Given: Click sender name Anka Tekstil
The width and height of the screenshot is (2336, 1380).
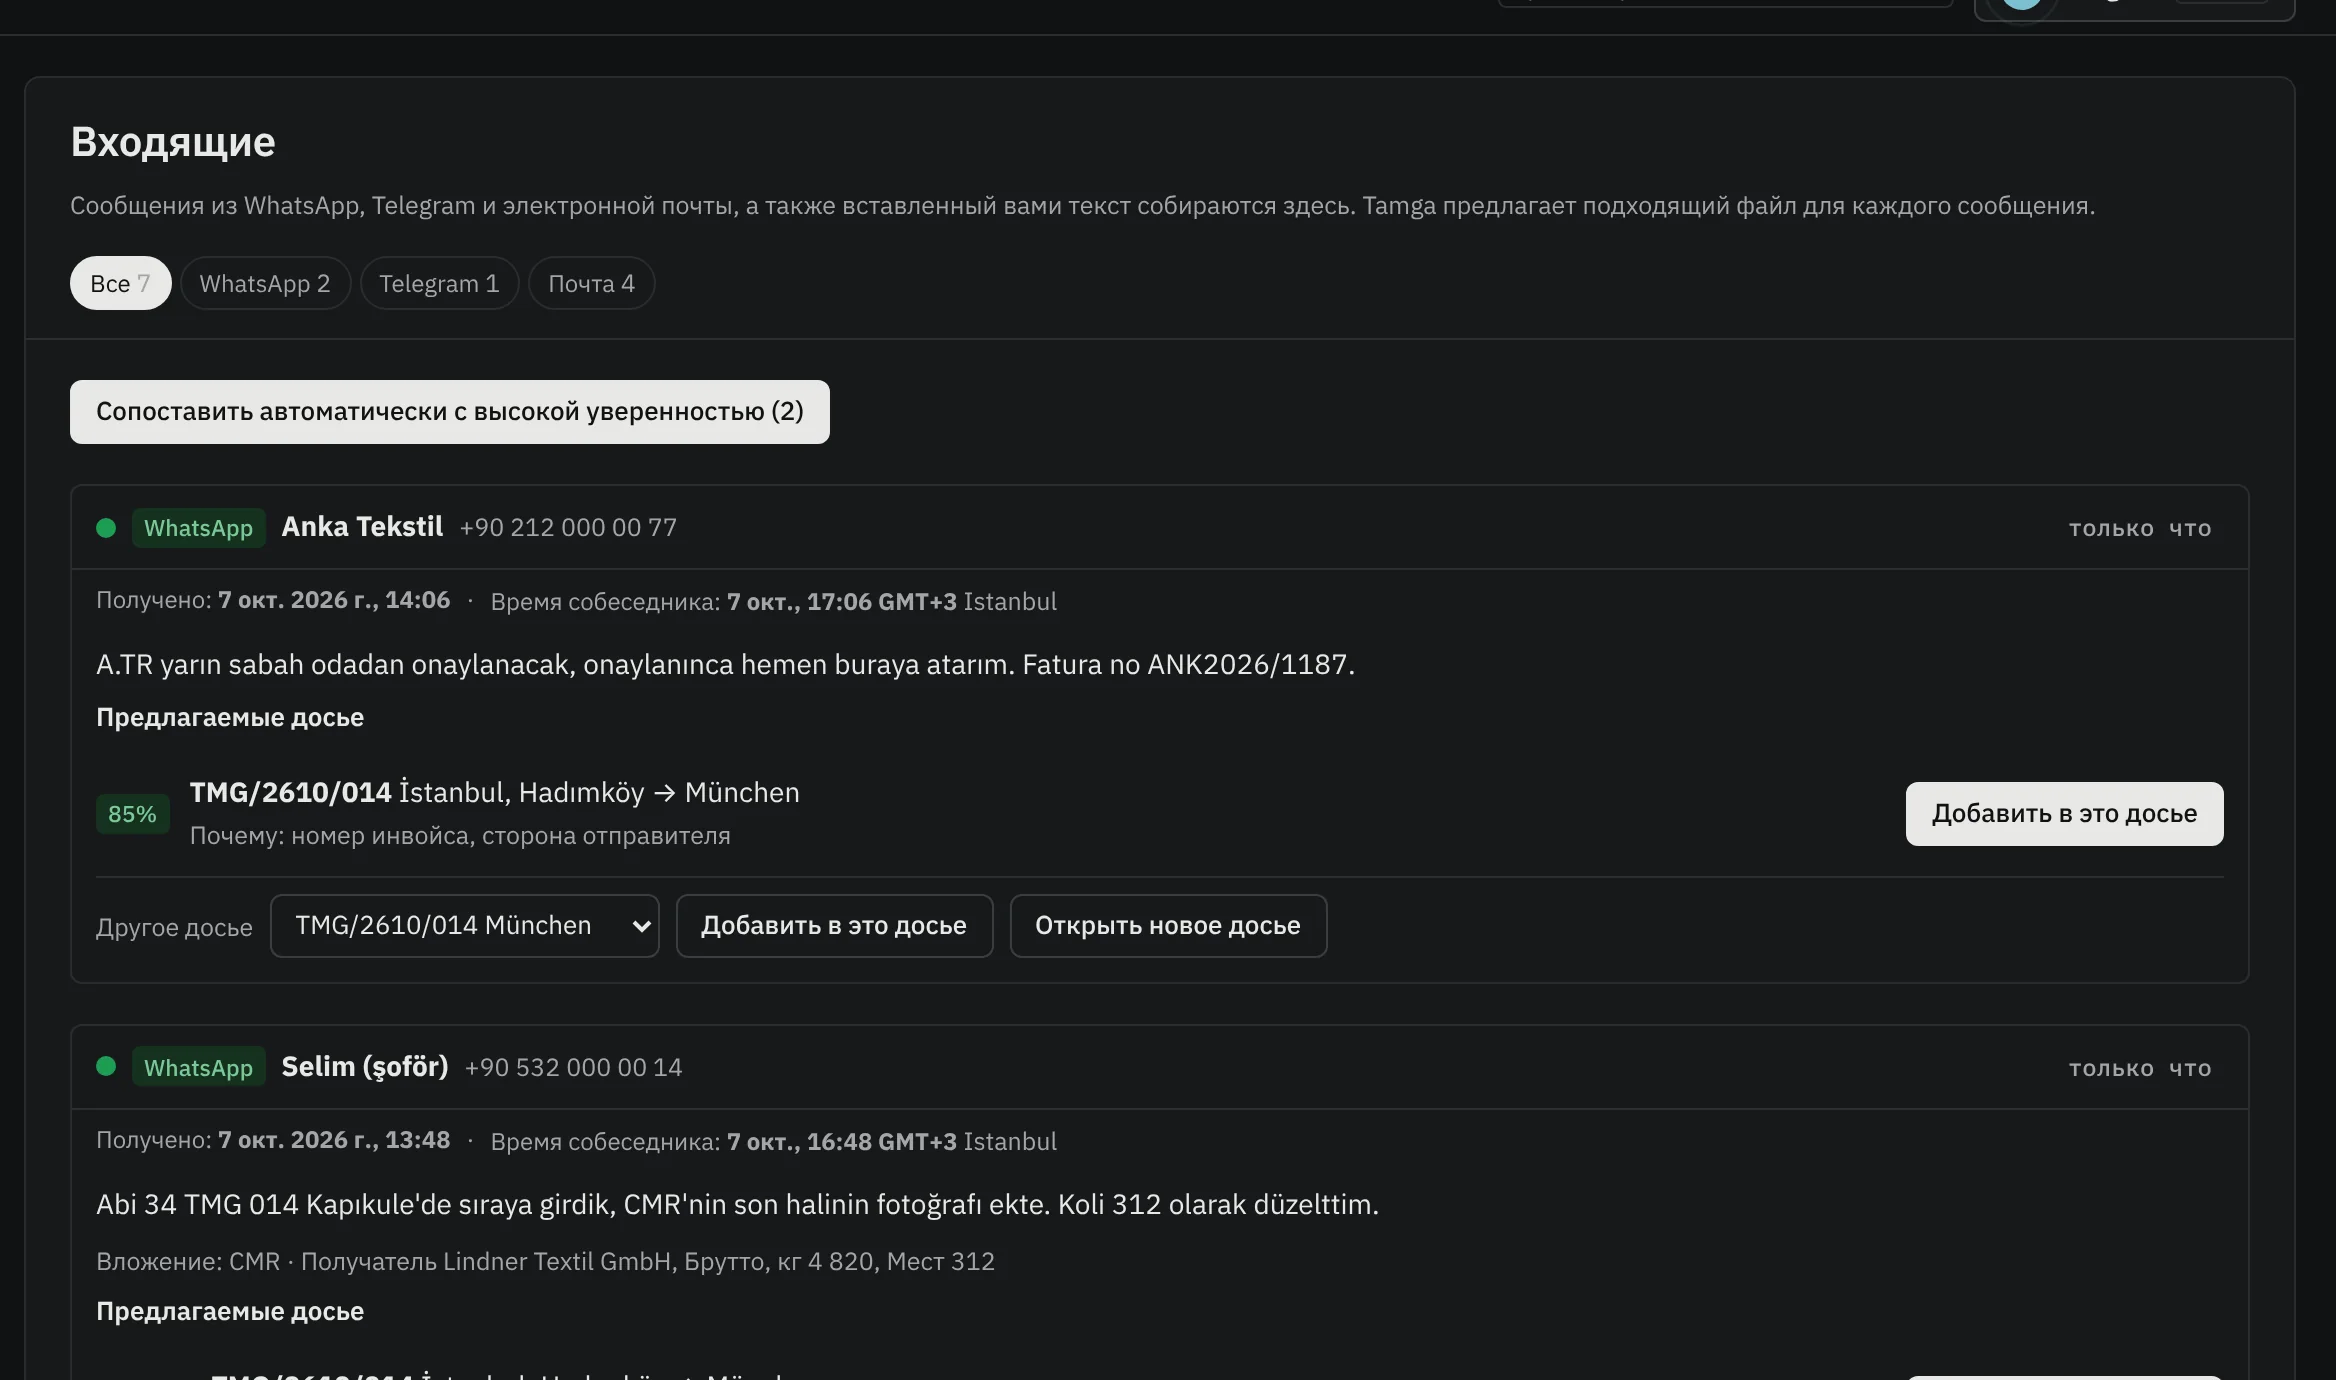Looking at the screenshot, I should click(362, 526).
